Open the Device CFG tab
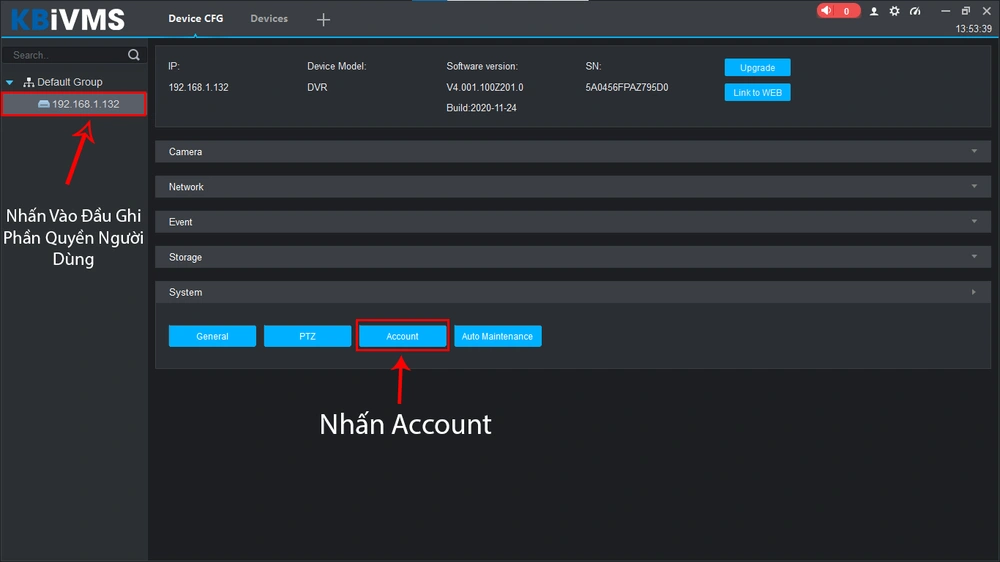 click(196, 18)
